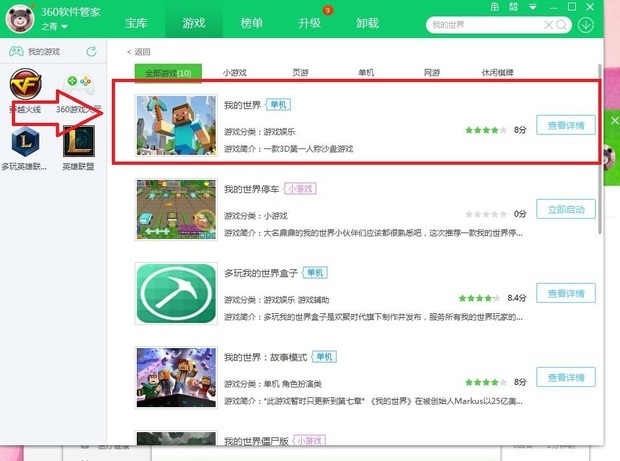Go back with the 返回 link

139,52
